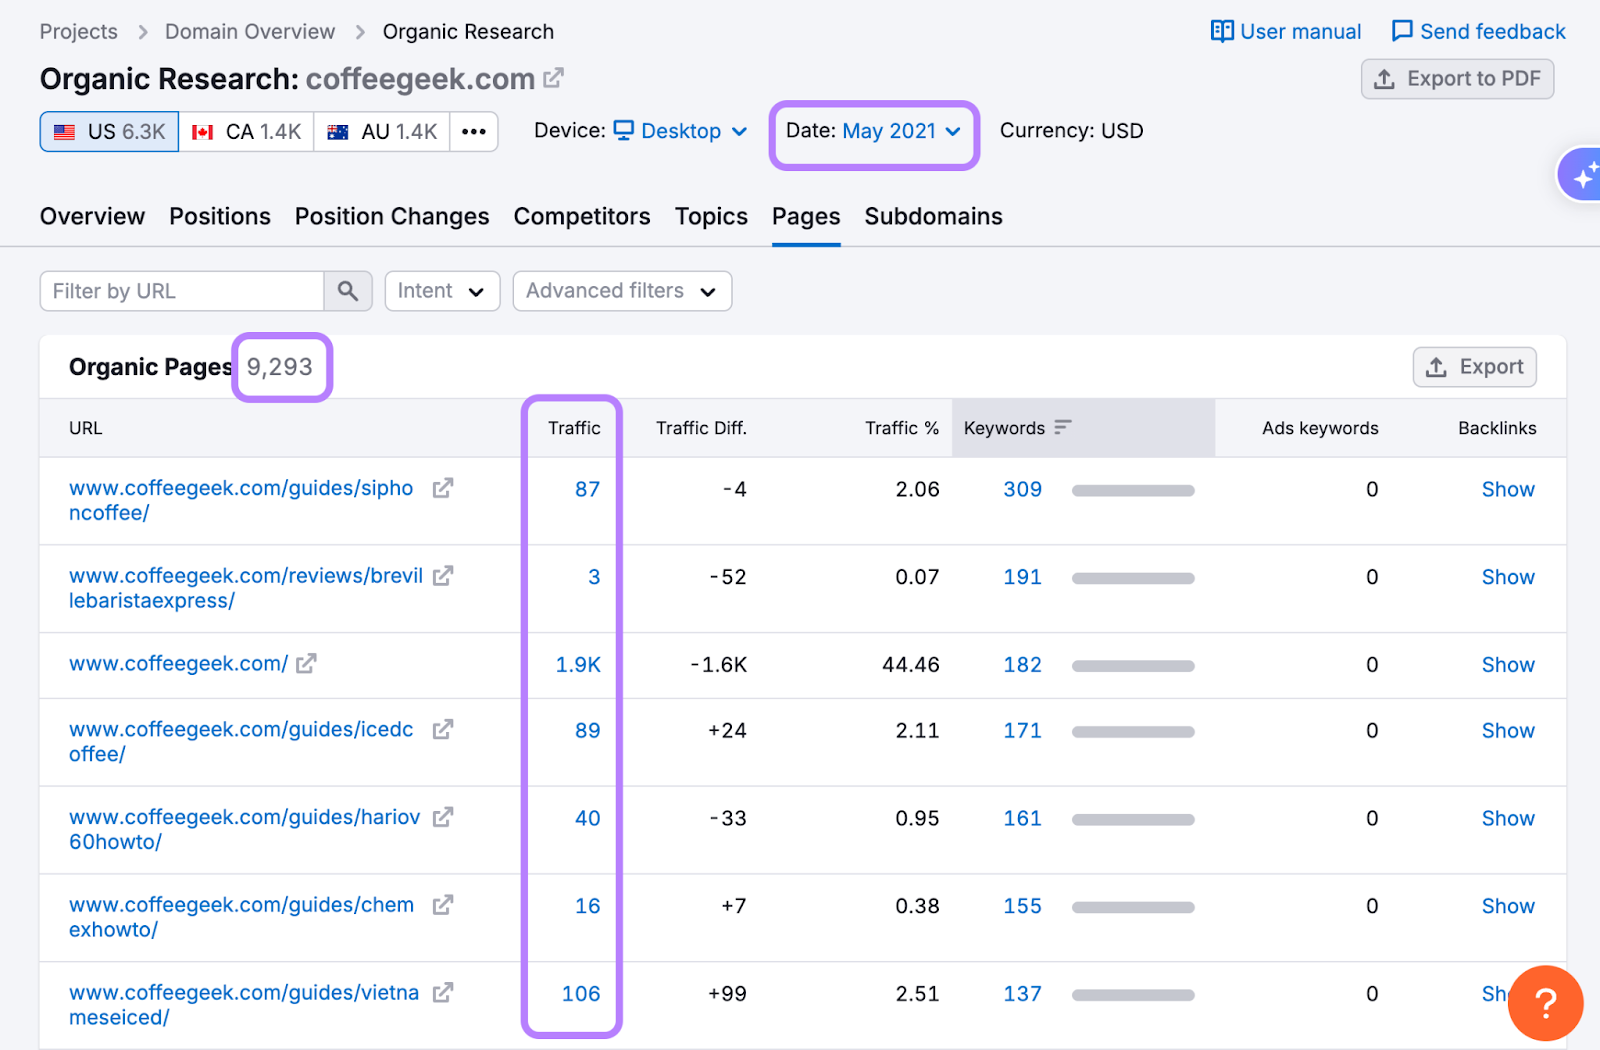This screenshot has width=1600, height=1050.
Task: Click the Filter by URL input field
Action: [182, 291]
